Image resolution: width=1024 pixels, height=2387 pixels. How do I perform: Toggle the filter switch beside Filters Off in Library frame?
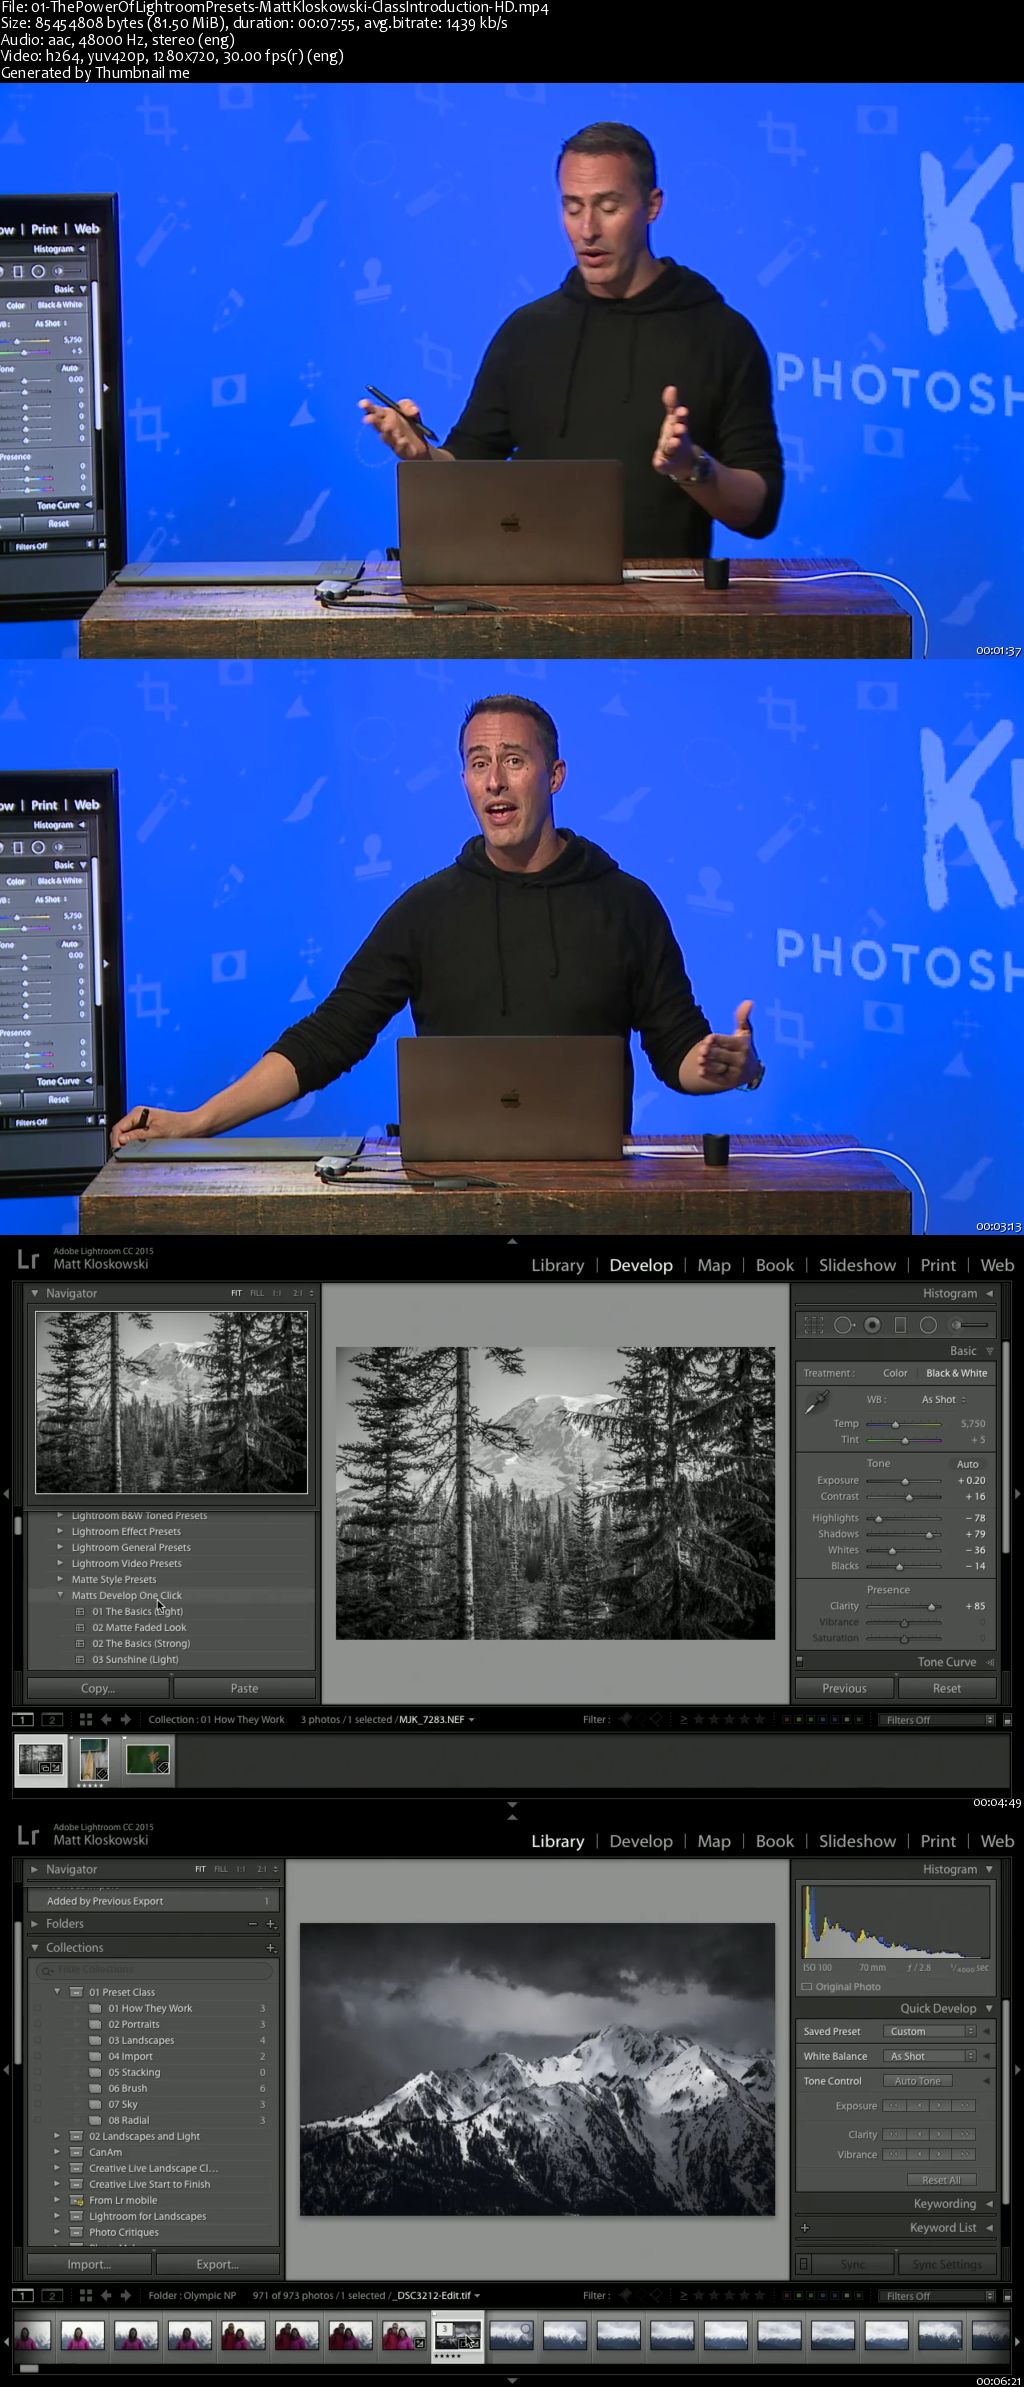pos(1007,2295)
